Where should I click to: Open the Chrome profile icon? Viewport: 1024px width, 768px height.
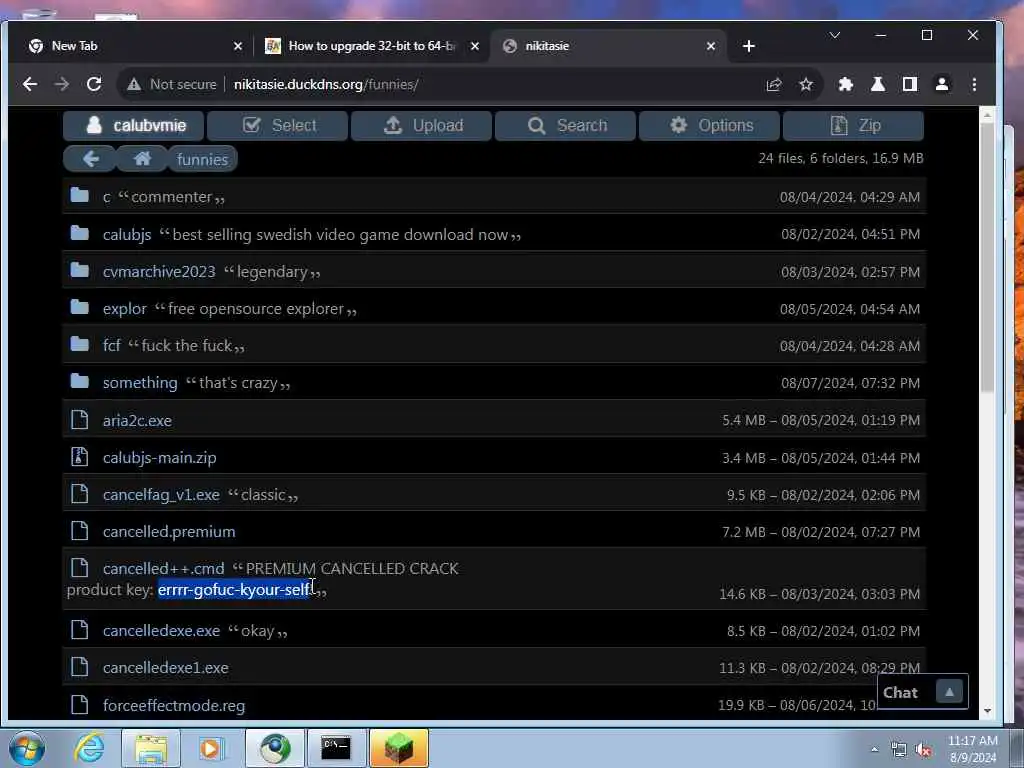(x=942, y=84)
